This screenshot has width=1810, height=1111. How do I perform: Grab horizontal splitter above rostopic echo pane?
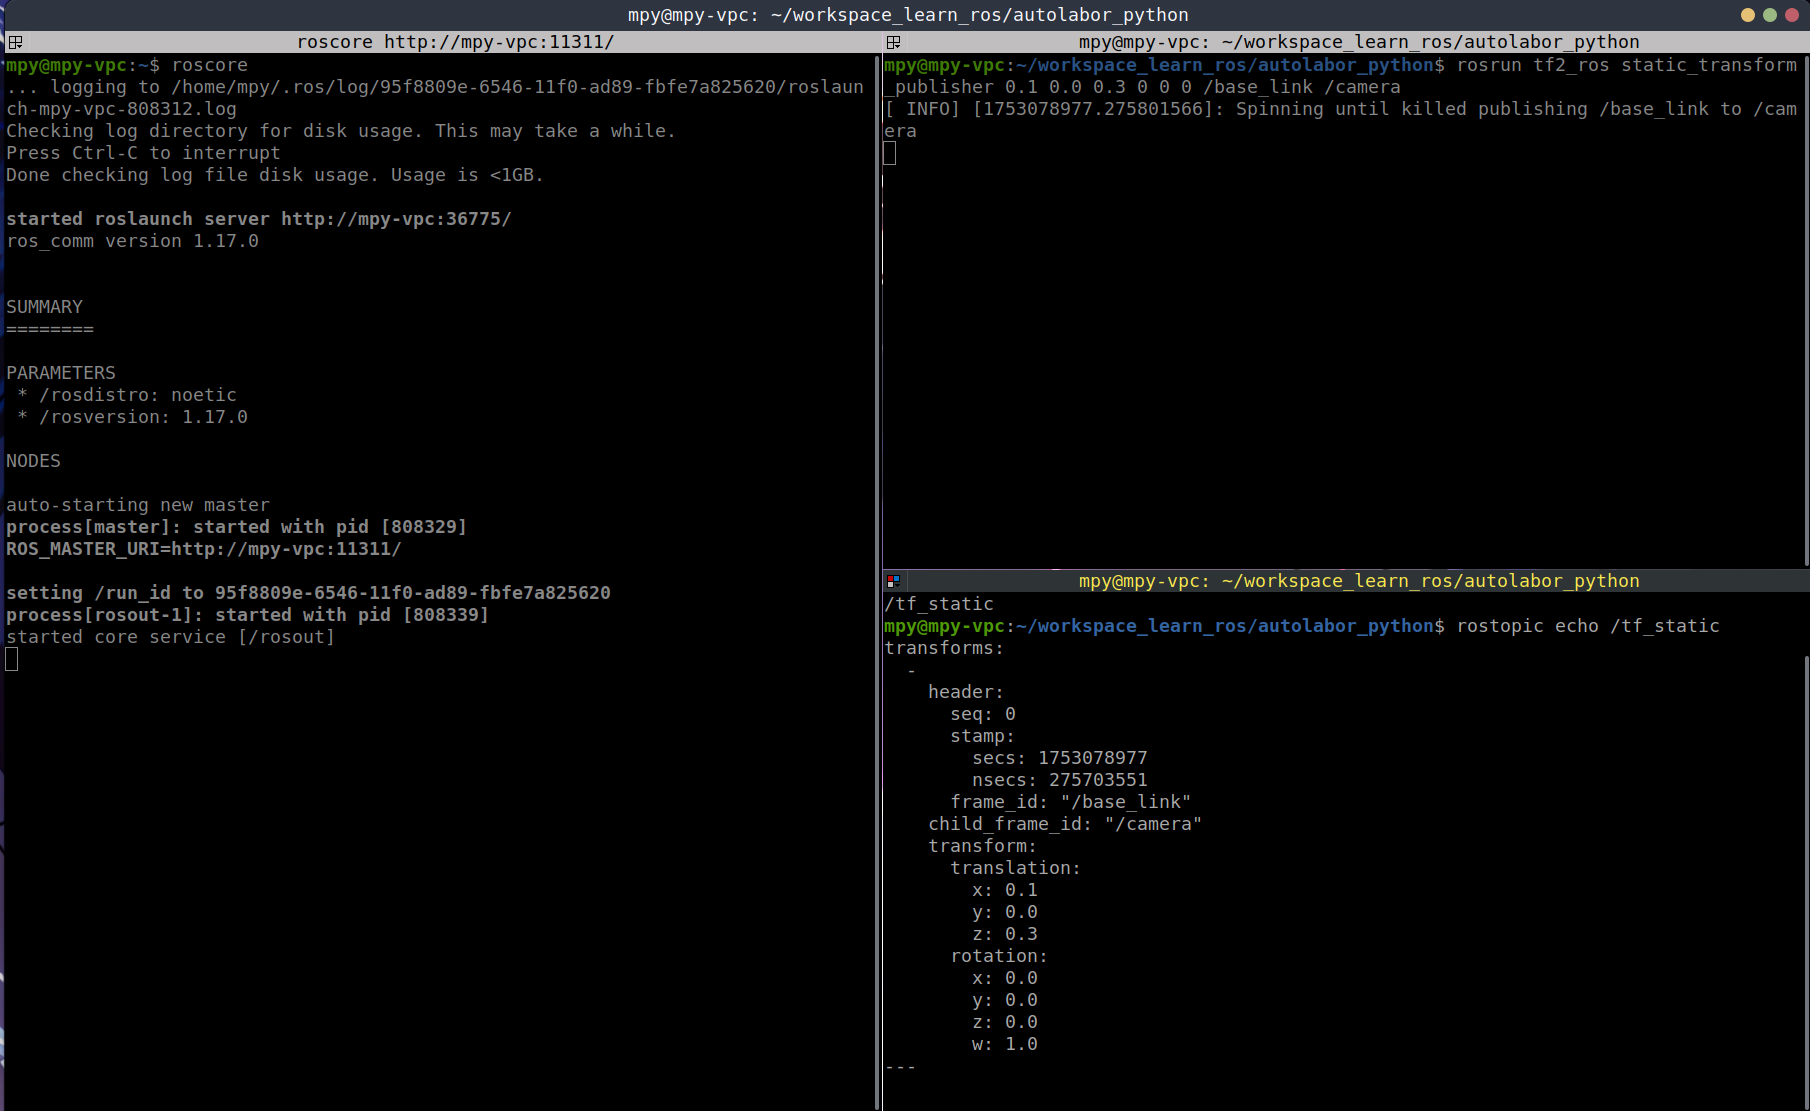coord(1345,569)
